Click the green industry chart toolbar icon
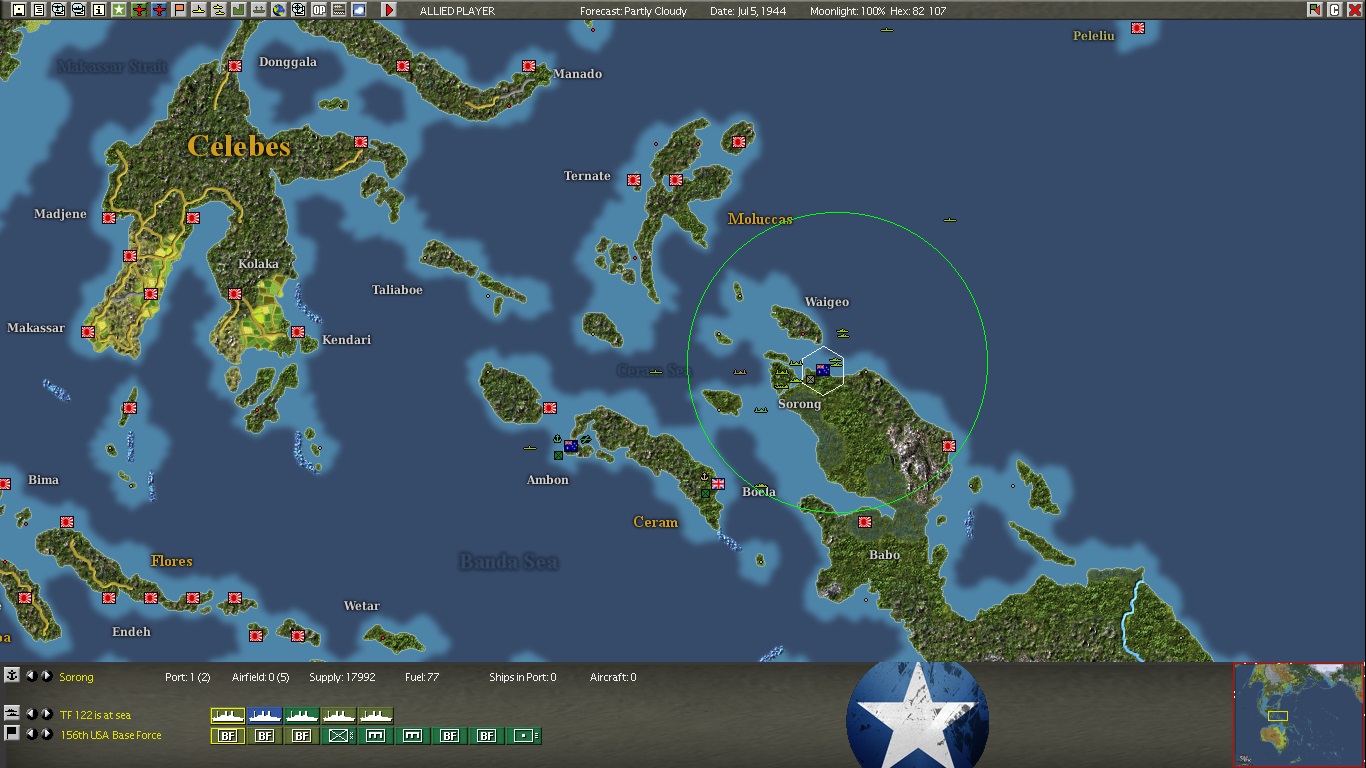The width and height of the screenshot is (1366, 768). point(239,10)
